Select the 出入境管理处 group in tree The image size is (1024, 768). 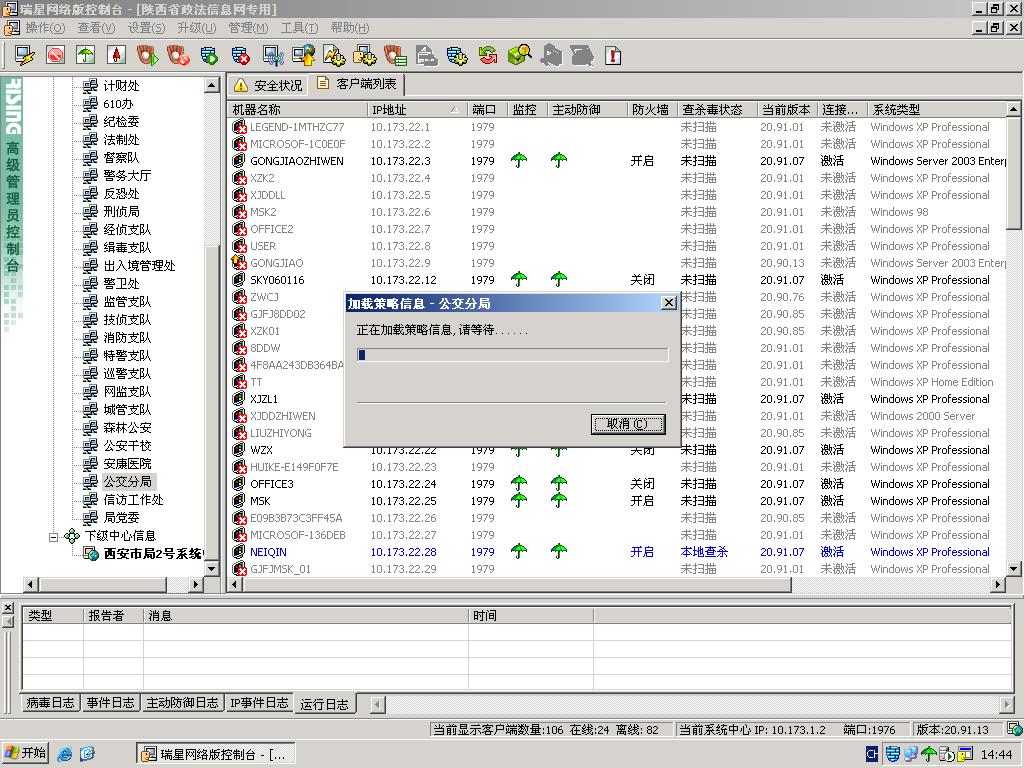tap(139, 266)
